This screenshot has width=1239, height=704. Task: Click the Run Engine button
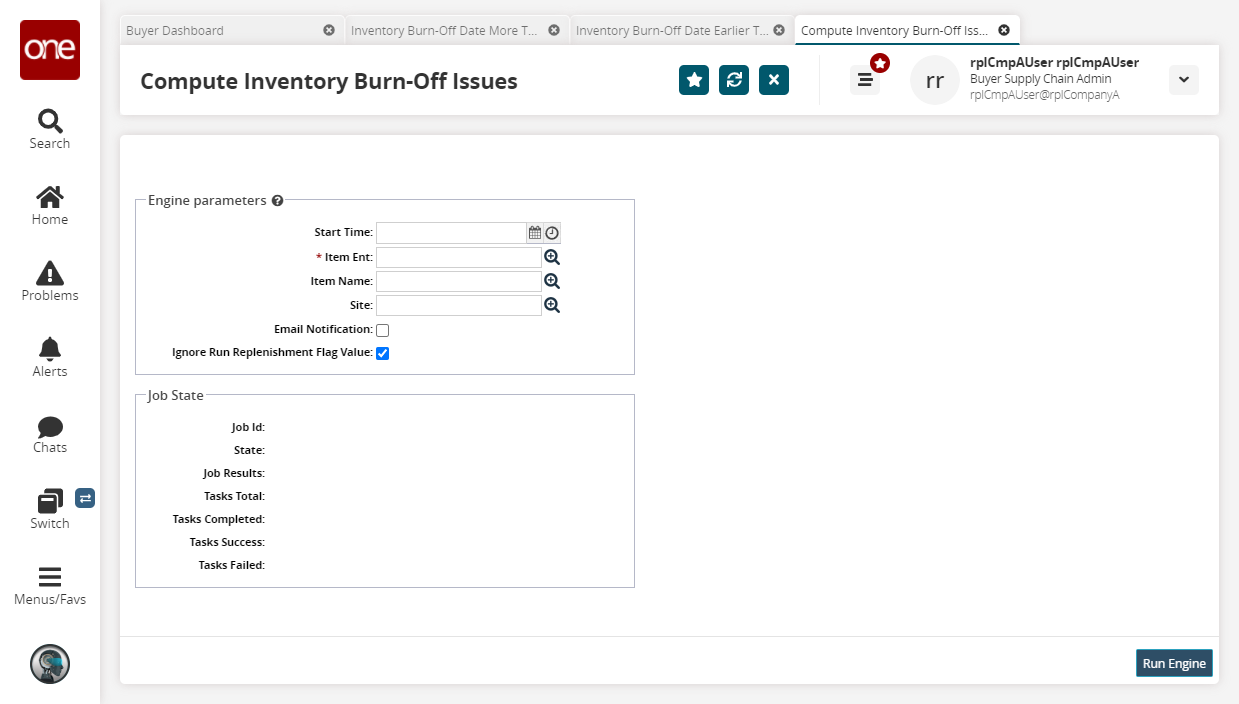coord(1174,664)
